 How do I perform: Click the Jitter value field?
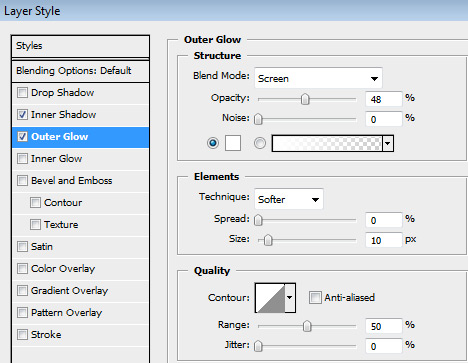coord(384,346)
